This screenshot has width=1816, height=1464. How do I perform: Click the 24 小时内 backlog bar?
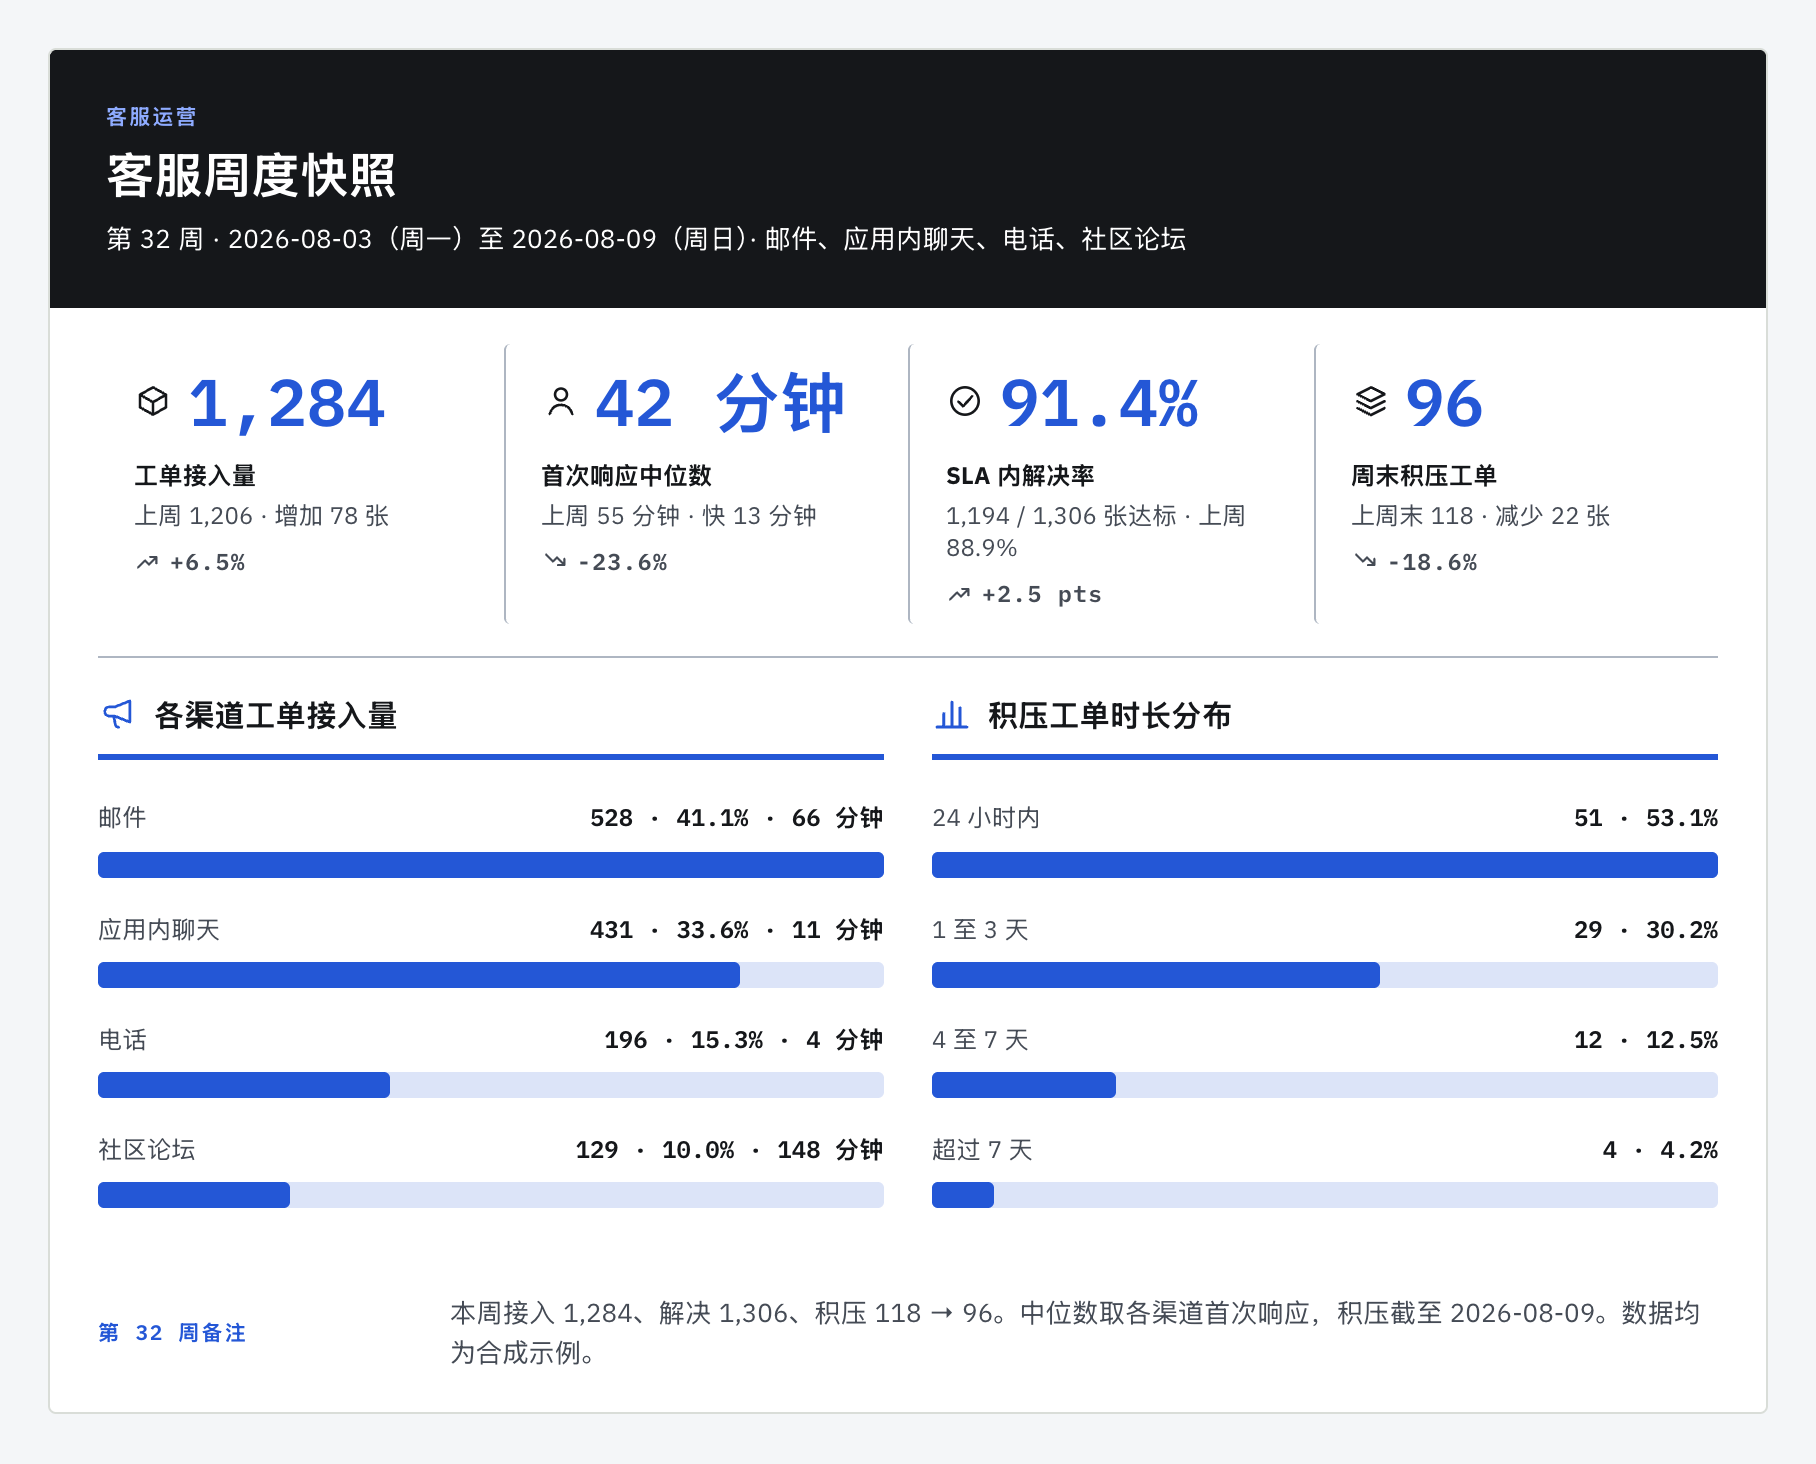point(1325,865)
